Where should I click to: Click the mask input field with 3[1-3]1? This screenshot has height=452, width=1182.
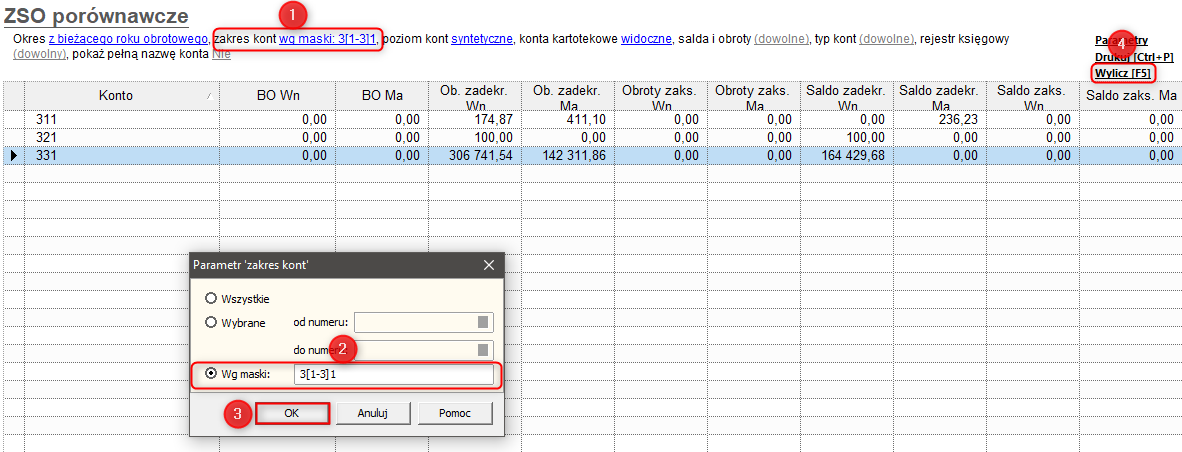[393, 374]
